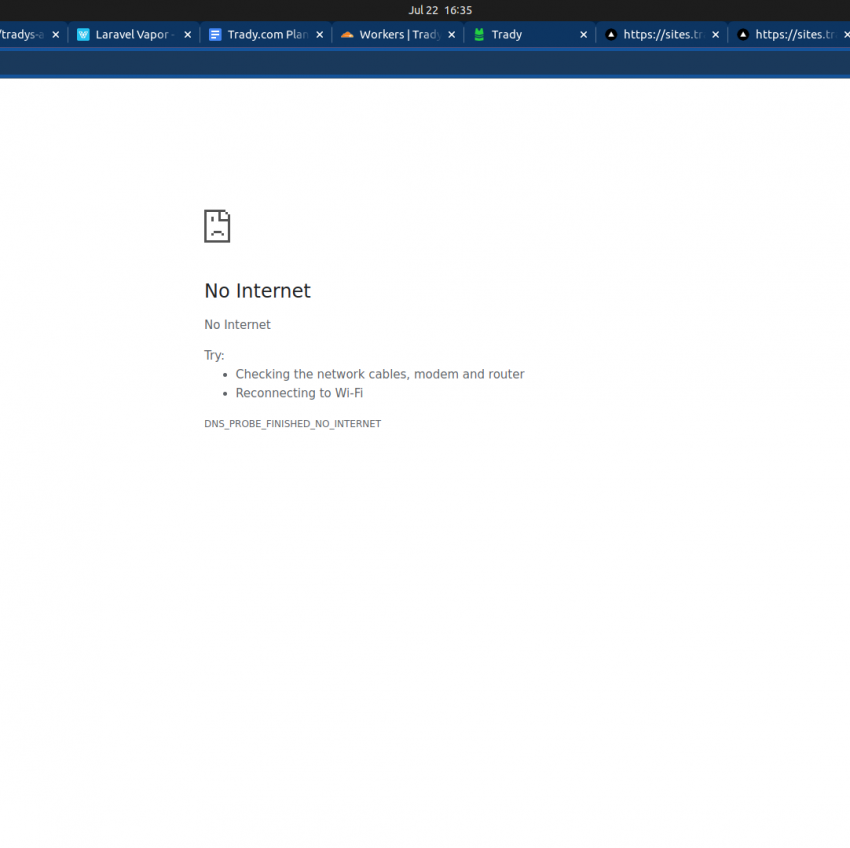Close the active Trady tab
The height and width of the screenshot is (848, 850).
coord(584,35)
